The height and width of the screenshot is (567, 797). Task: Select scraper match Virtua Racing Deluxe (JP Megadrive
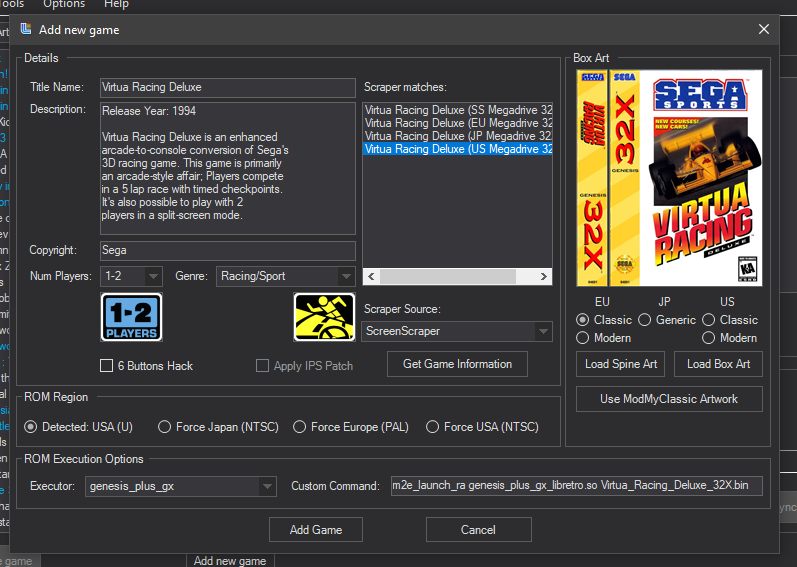pyautogui.click(x=457, y=136)
